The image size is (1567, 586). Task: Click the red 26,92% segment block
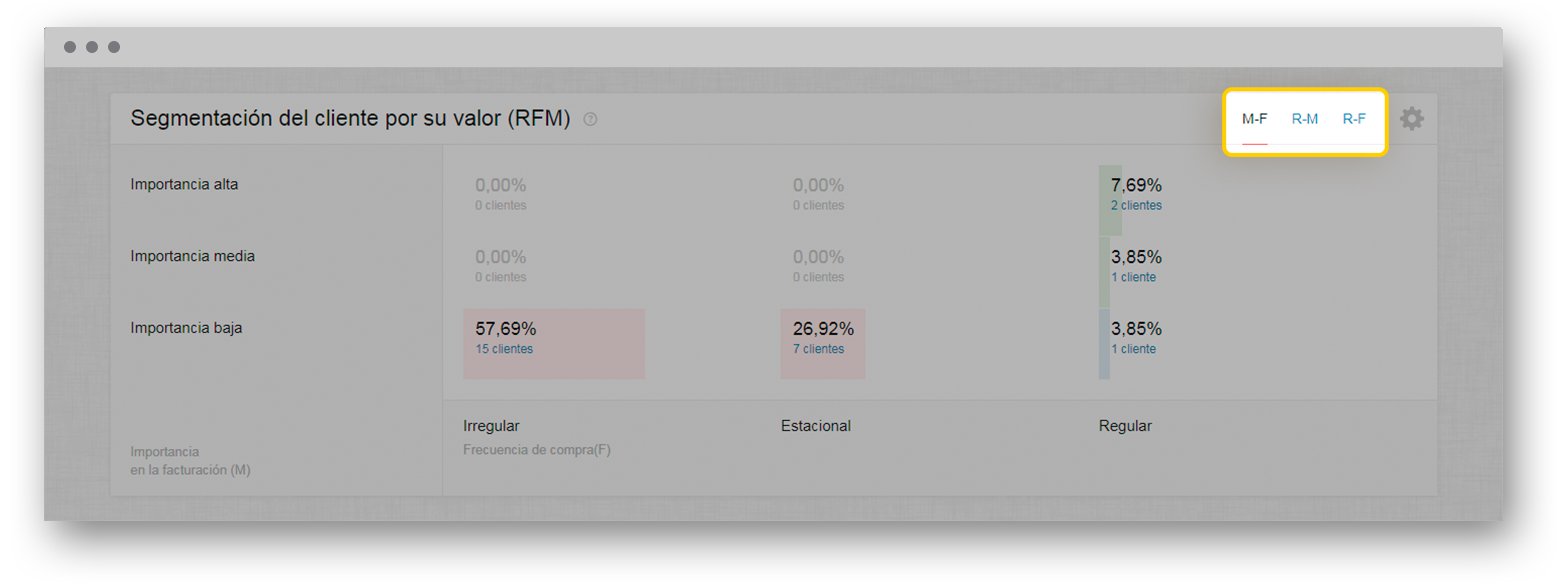click(823, 343)
